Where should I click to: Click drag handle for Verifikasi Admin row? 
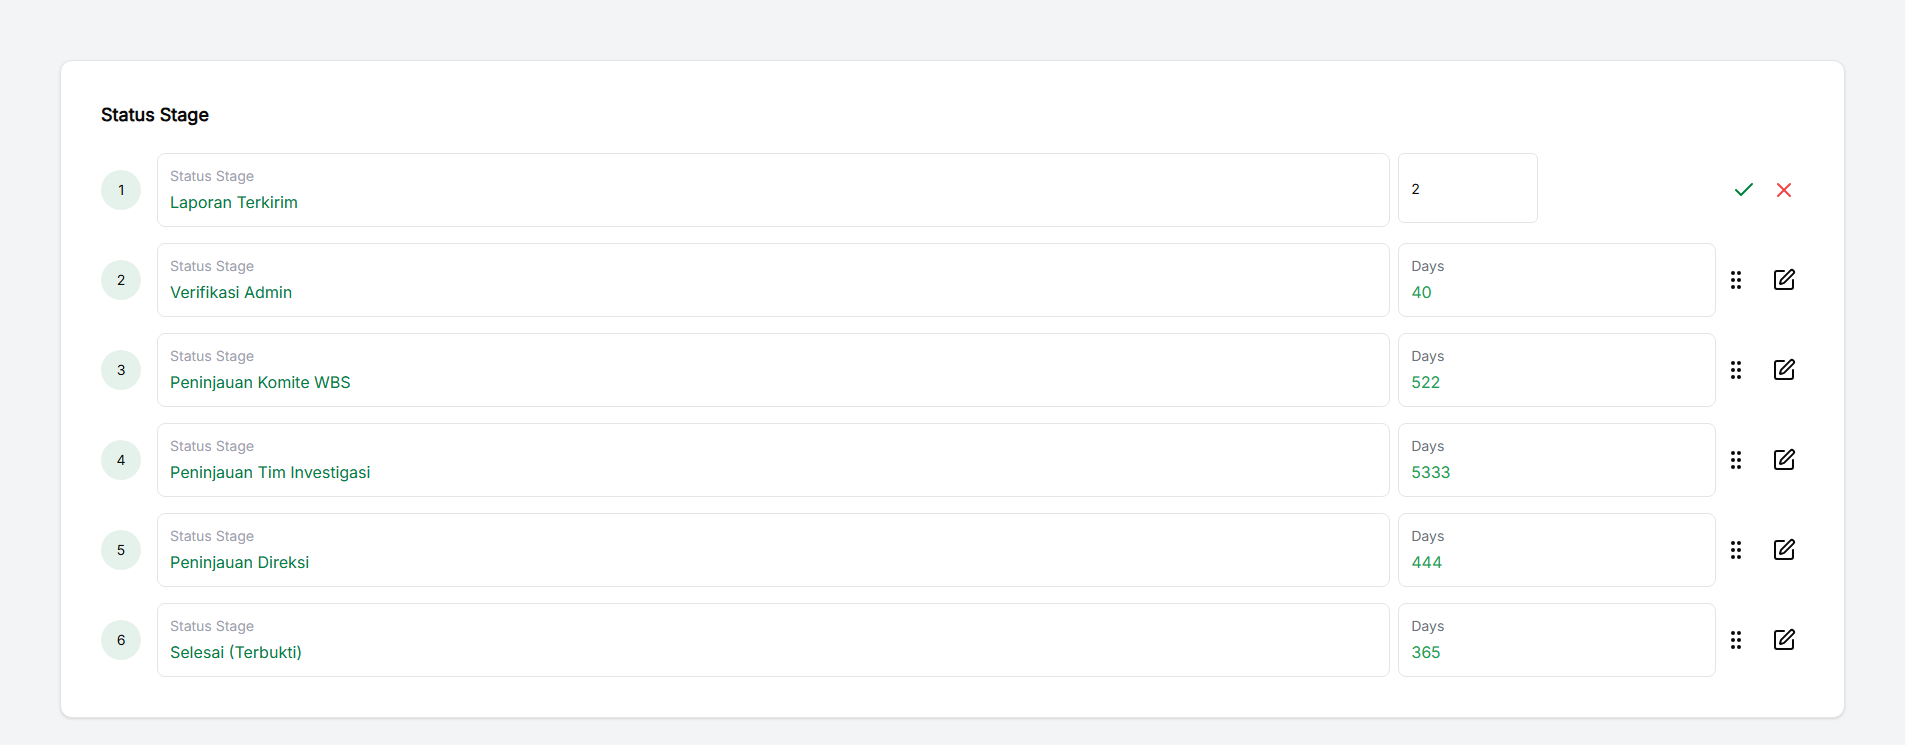1736,280
